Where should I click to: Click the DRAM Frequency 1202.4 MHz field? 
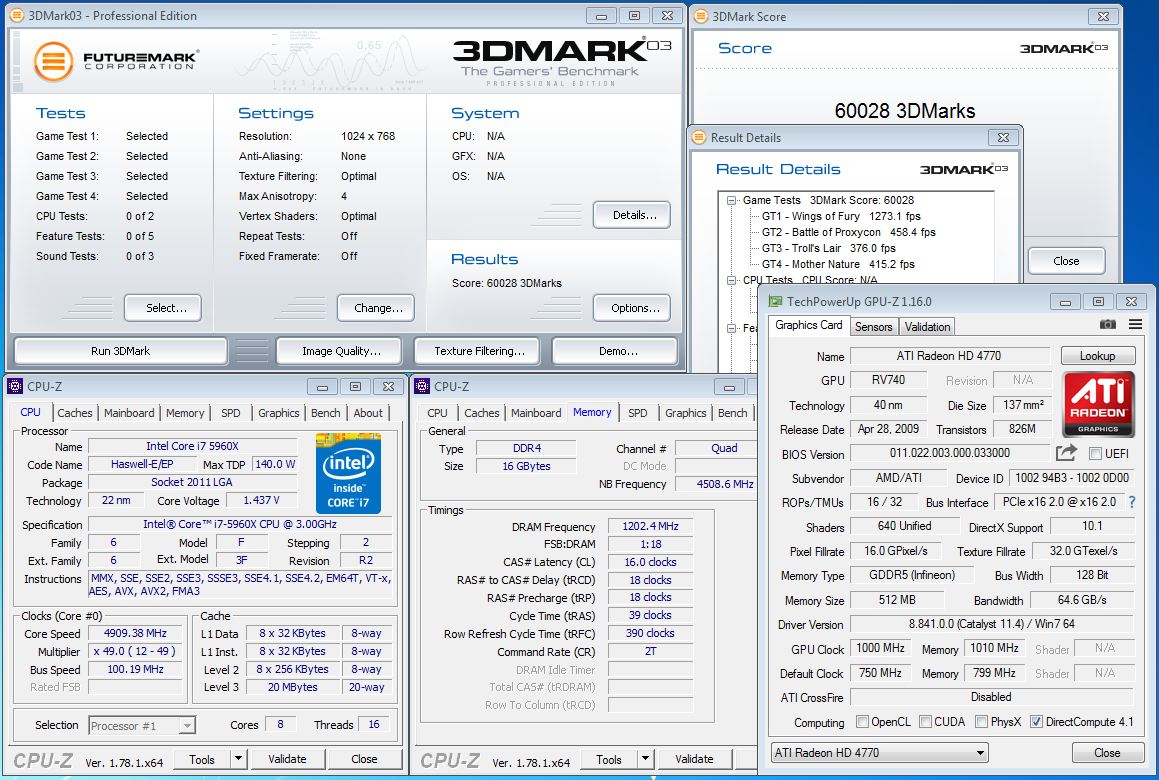[650, 526]
